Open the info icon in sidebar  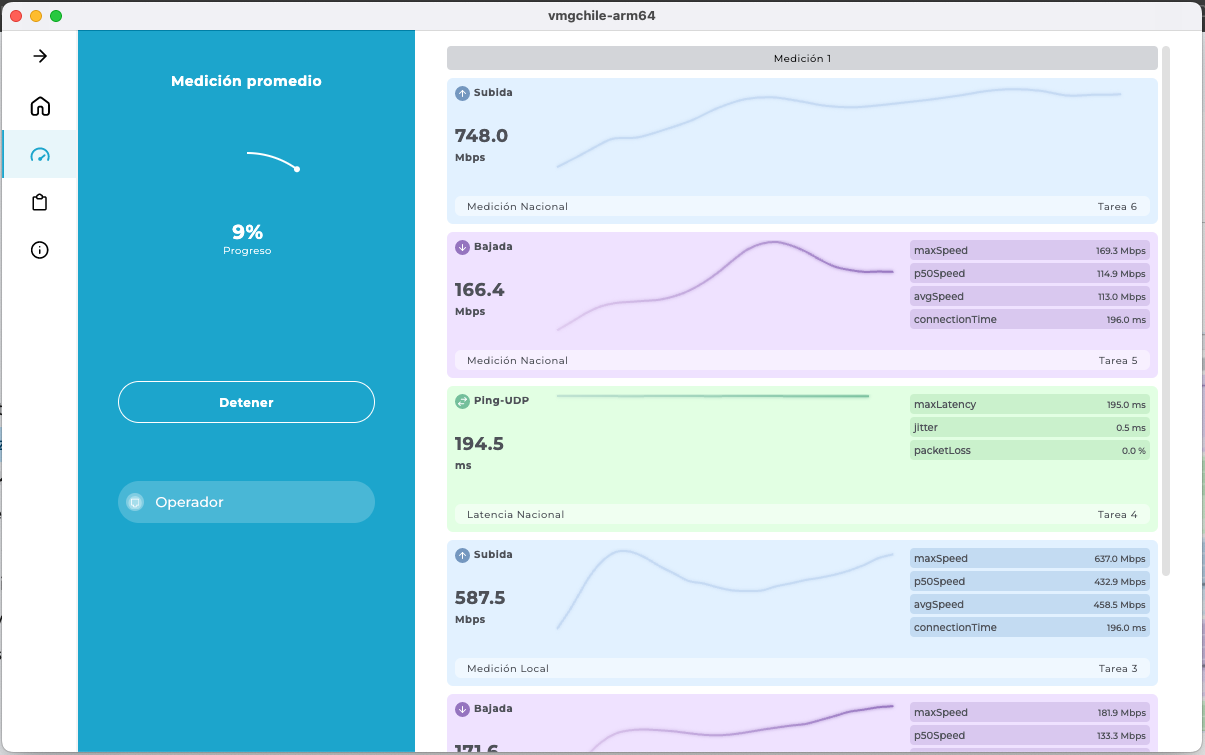coord(40,250)
